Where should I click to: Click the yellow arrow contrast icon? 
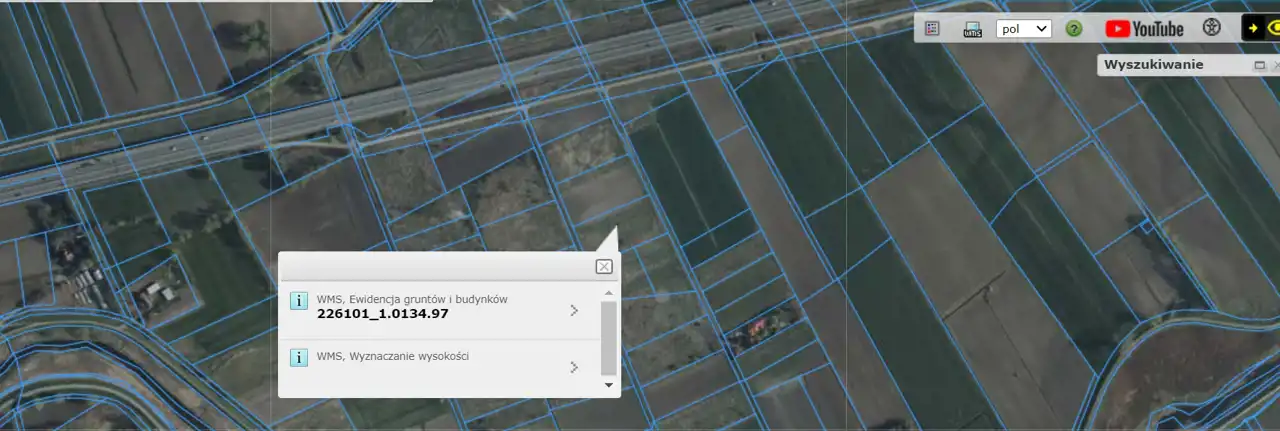[1252, 29]
